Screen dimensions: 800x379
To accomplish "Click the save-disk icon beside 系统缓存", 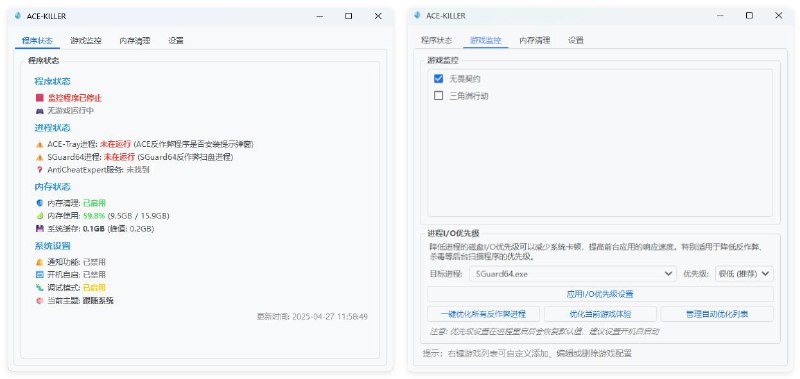I will click(40, 229).
